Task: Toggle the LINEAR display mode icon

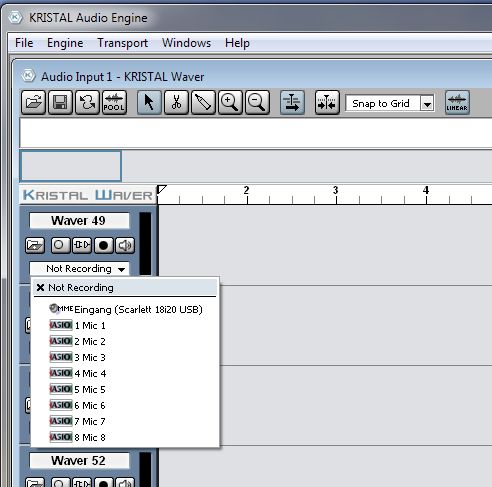Action: pyautogui.click(x=457, y=102)
